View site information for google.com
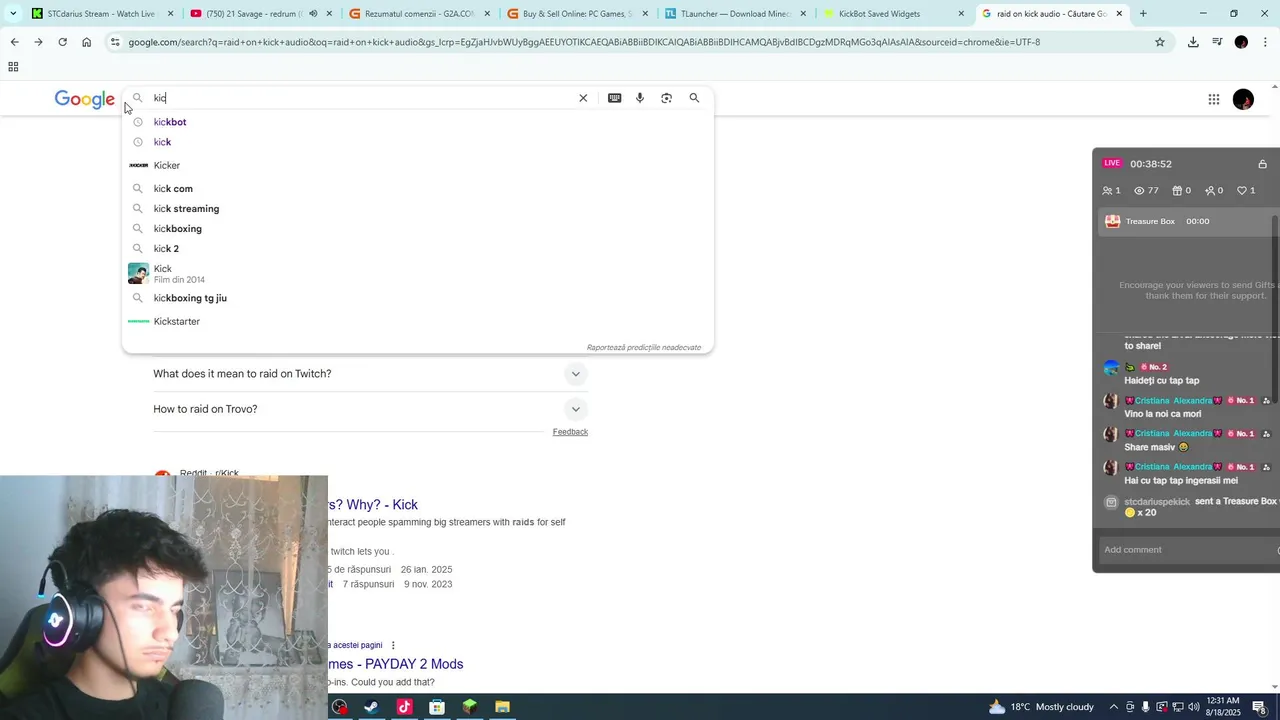Image resolution: width=1280 pixels, height=720 pixels. [x=116, y=42]
